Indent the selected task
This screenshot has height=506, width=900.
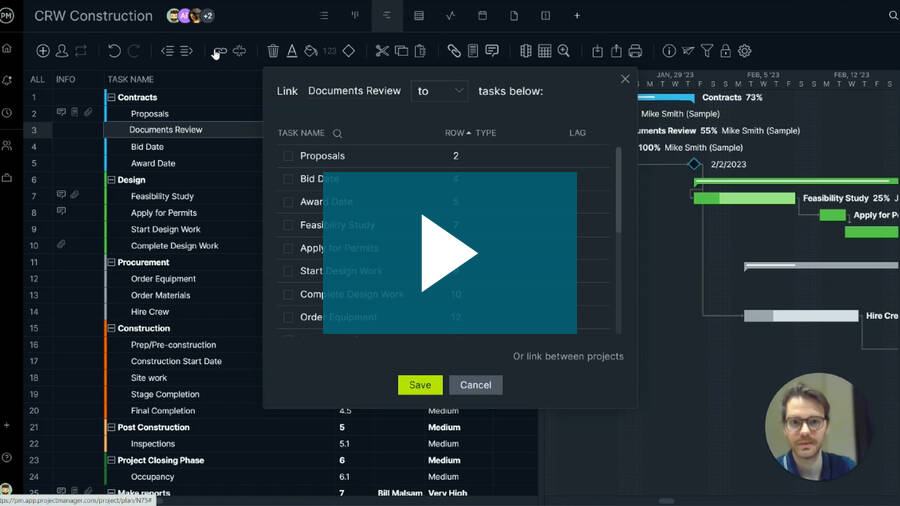tap(186, 51)
